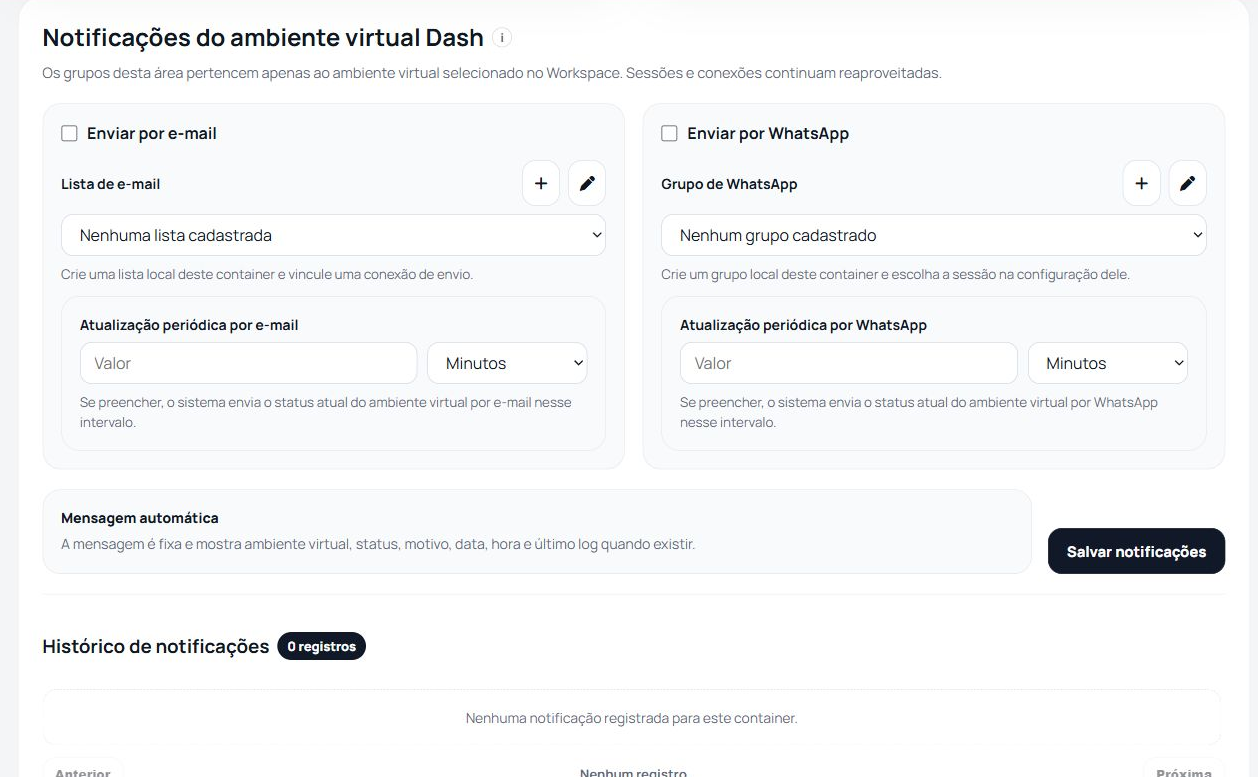Focus WhatsApp periodic update Valor field
The height and width of the screenshot is (777, 1258).
tap(848, 363)
